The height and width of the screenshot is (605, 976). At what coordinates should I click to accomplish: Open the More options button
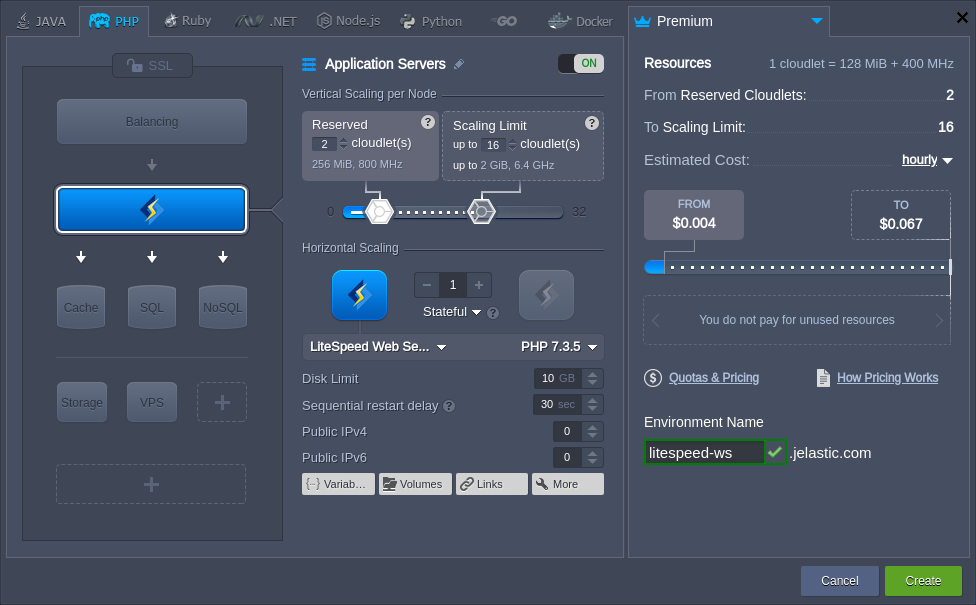pyautogui.click(x=568, y=484)
